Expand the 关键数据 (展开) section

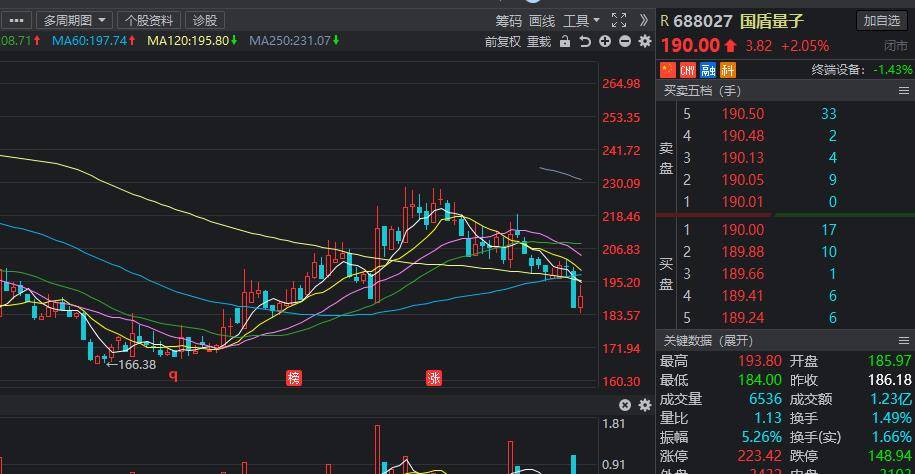(708, 340)
